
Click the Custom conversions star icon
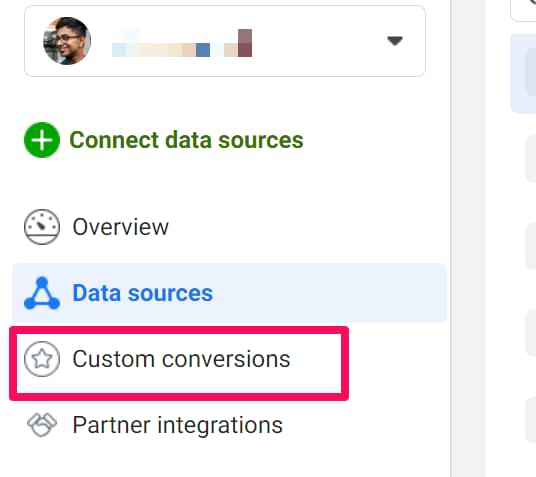(x=42, y=359)
